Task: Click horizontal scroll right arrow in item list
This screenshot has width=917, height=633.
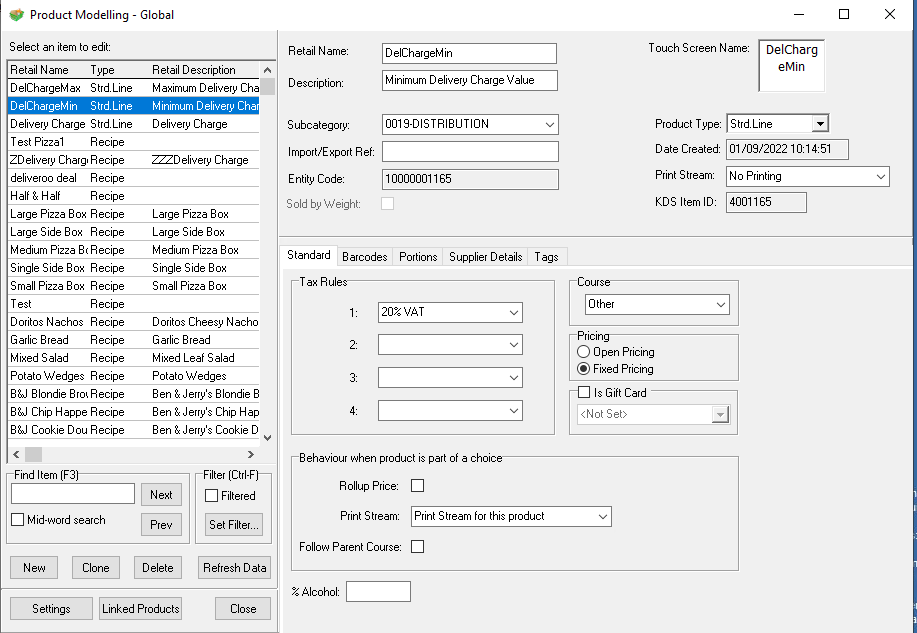Action: click(267, 454)
